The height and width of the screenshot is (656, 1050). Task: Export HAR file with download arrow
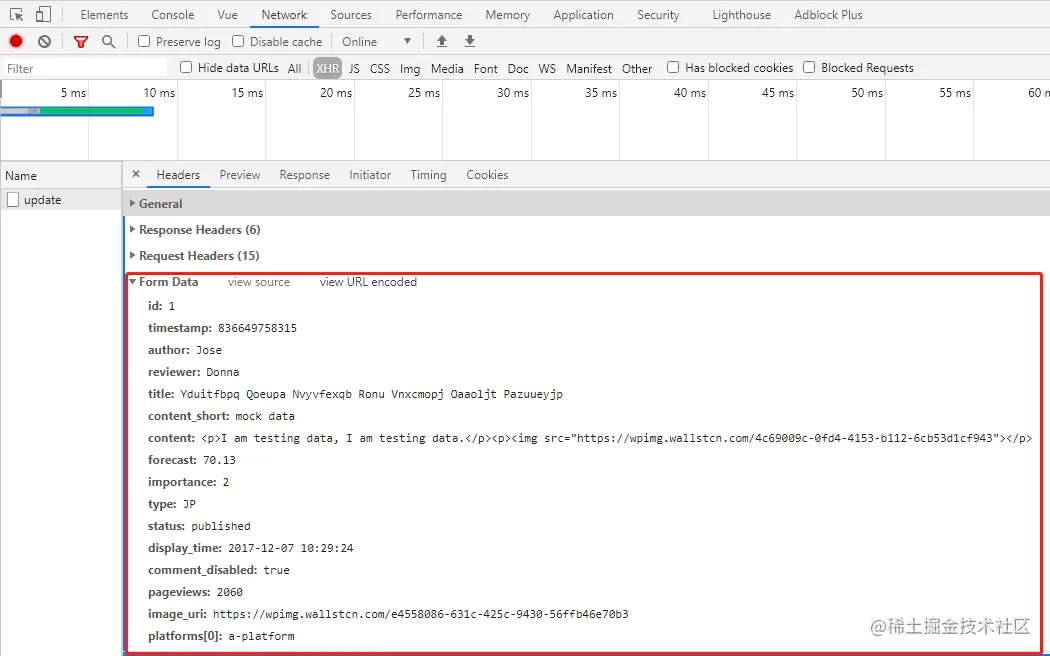tap(470, 42)
